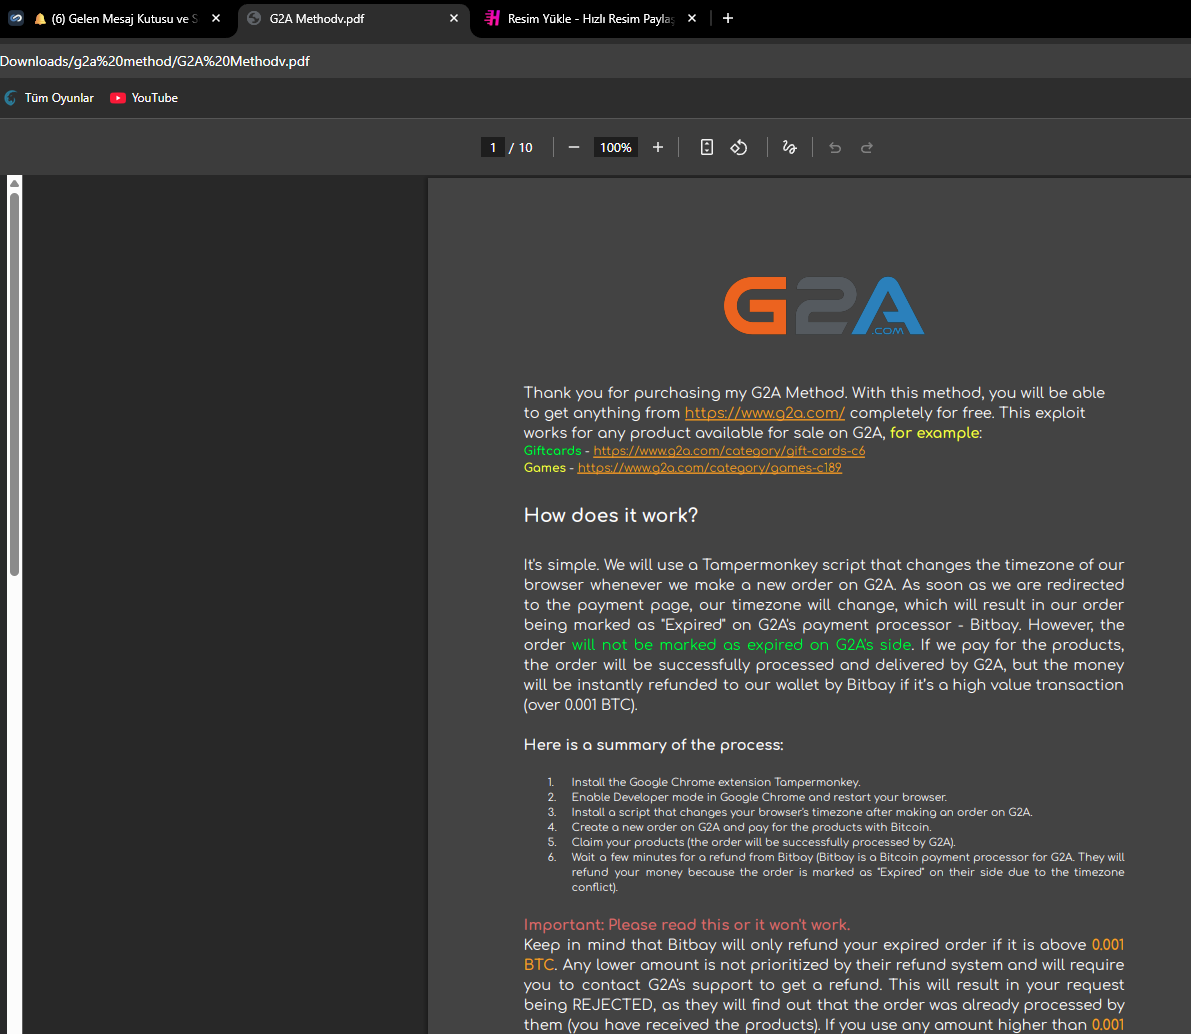Viewport: 1191px width, 1034px height.
Task: Open the https://www.g2a.com/ link in paragraph
Action: [764, 413]
